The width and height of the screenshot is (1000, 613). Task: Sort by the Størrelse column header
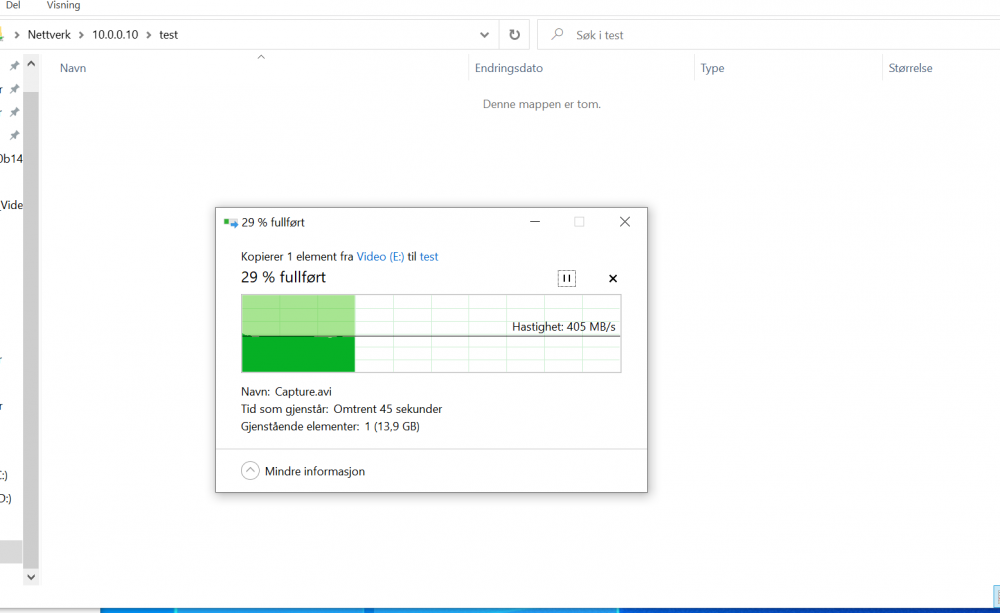click(910, 68)
